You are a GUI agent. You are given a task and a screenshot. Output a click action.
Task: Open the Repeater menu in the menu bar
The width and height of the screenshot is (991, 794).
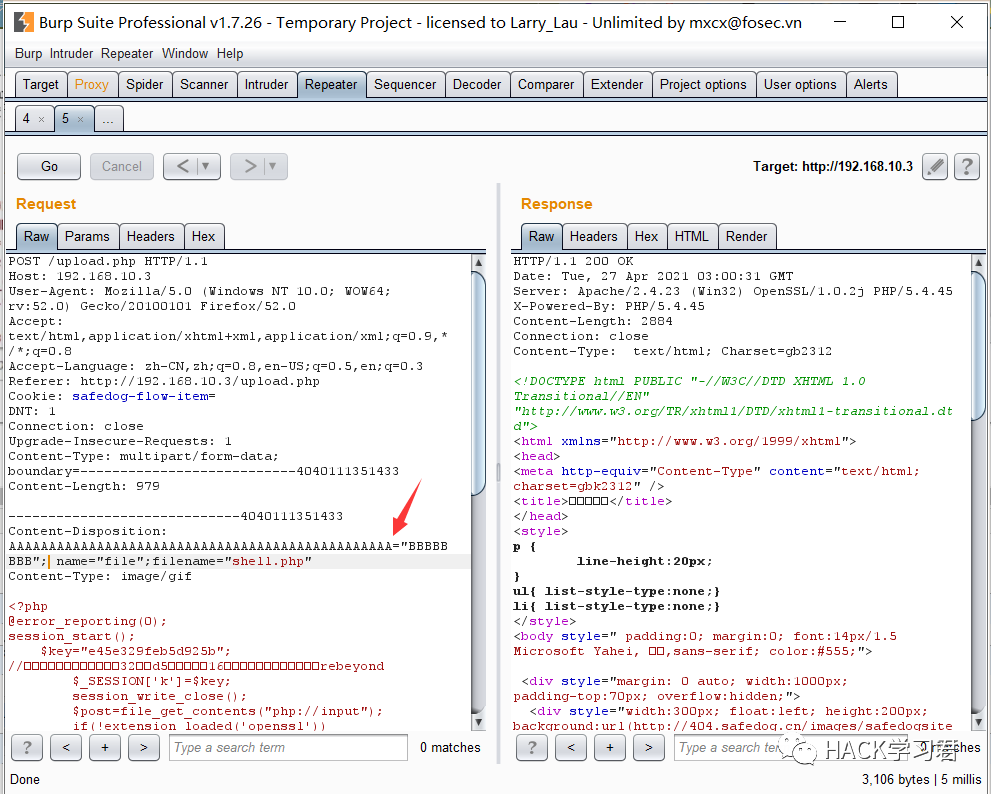127,54
